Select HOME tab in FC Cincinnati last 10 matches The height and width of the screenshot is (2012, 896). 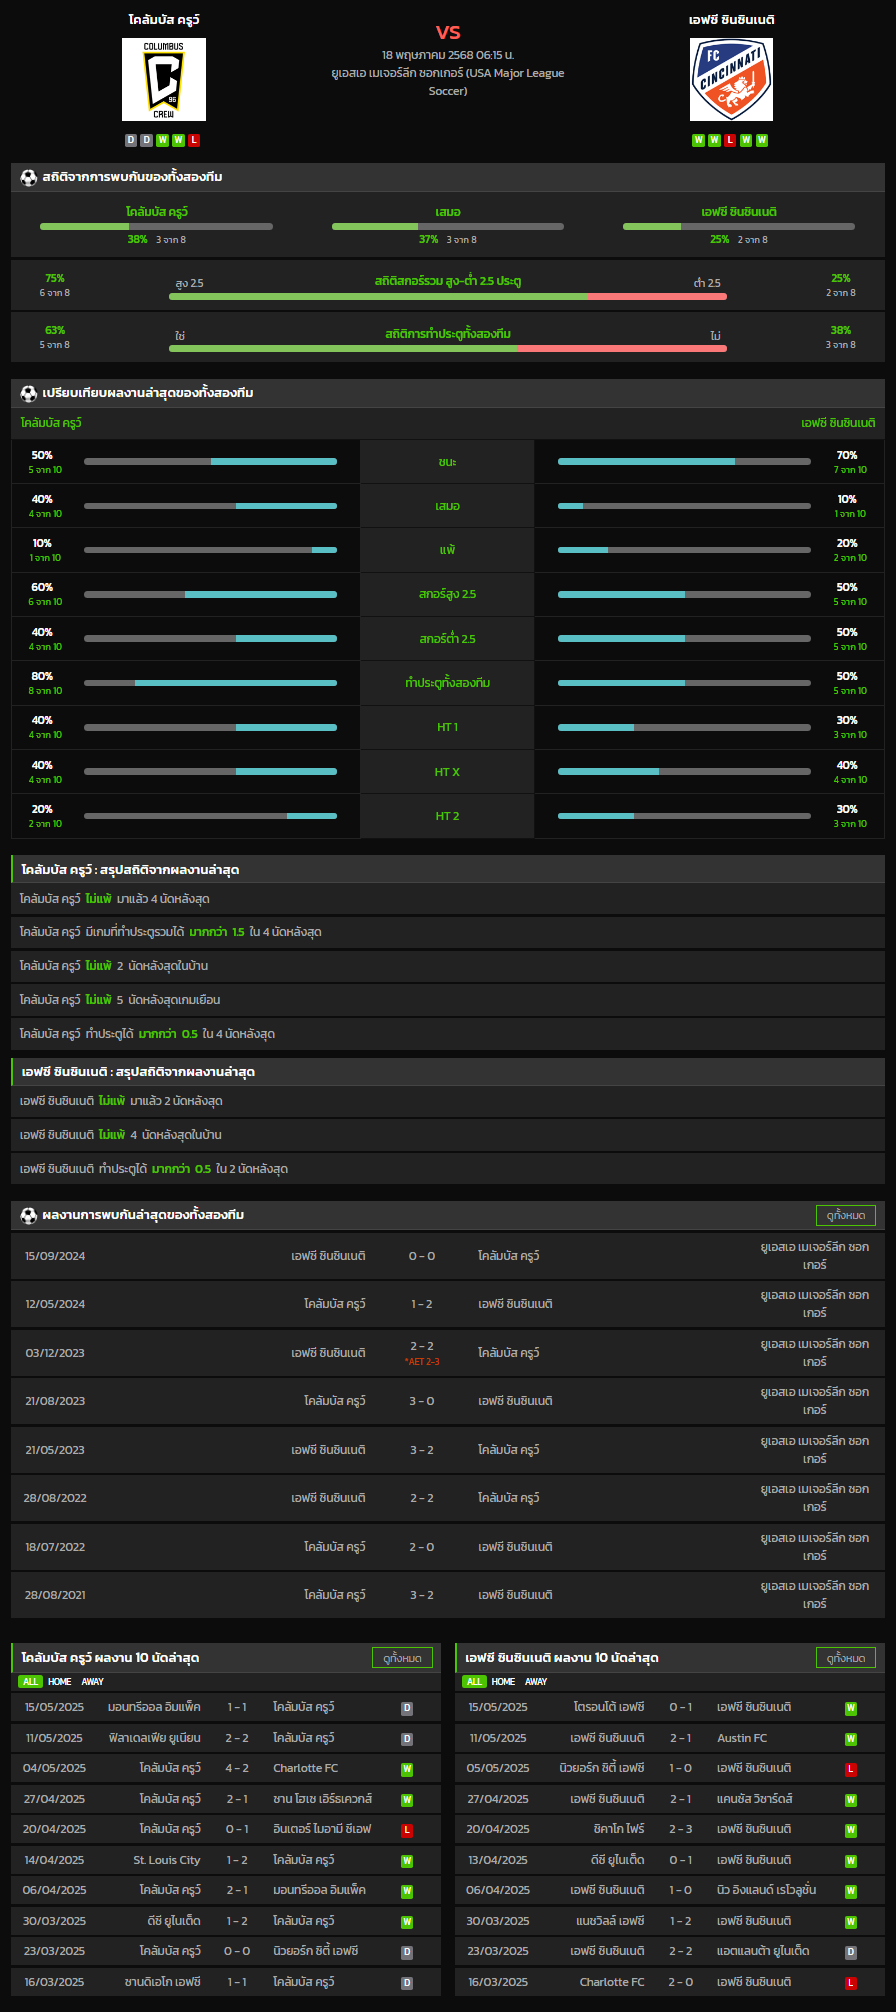pyautogui.click(x=504, y=1682)
